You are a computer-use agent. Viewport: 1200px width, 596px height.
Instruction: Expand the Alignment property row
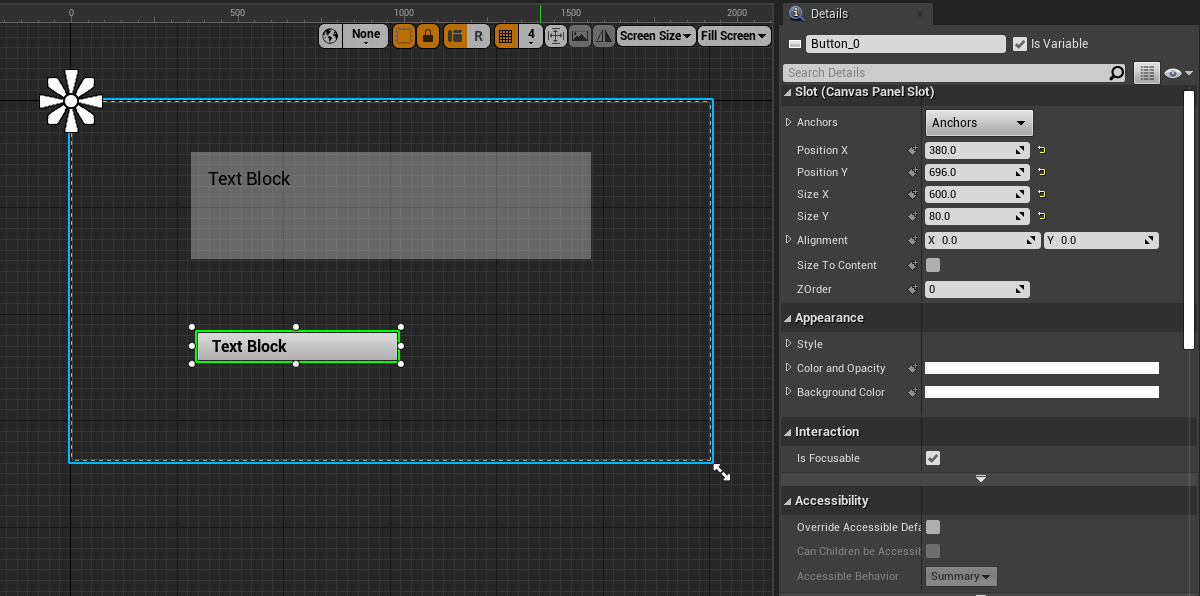(788, 240)
